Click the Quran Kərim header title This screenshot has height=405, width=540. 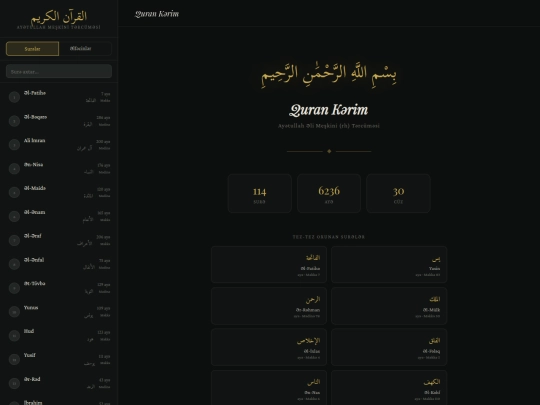[x=157, y=14]
